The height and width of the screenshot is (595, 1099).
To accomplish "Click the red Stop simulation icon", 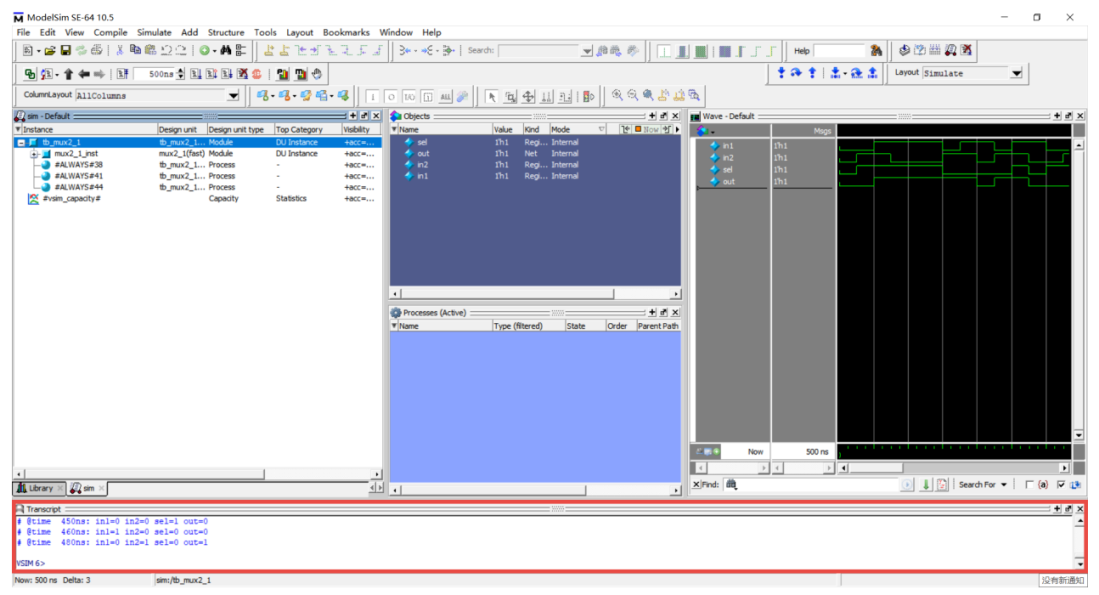I will (x=257, y=74).
